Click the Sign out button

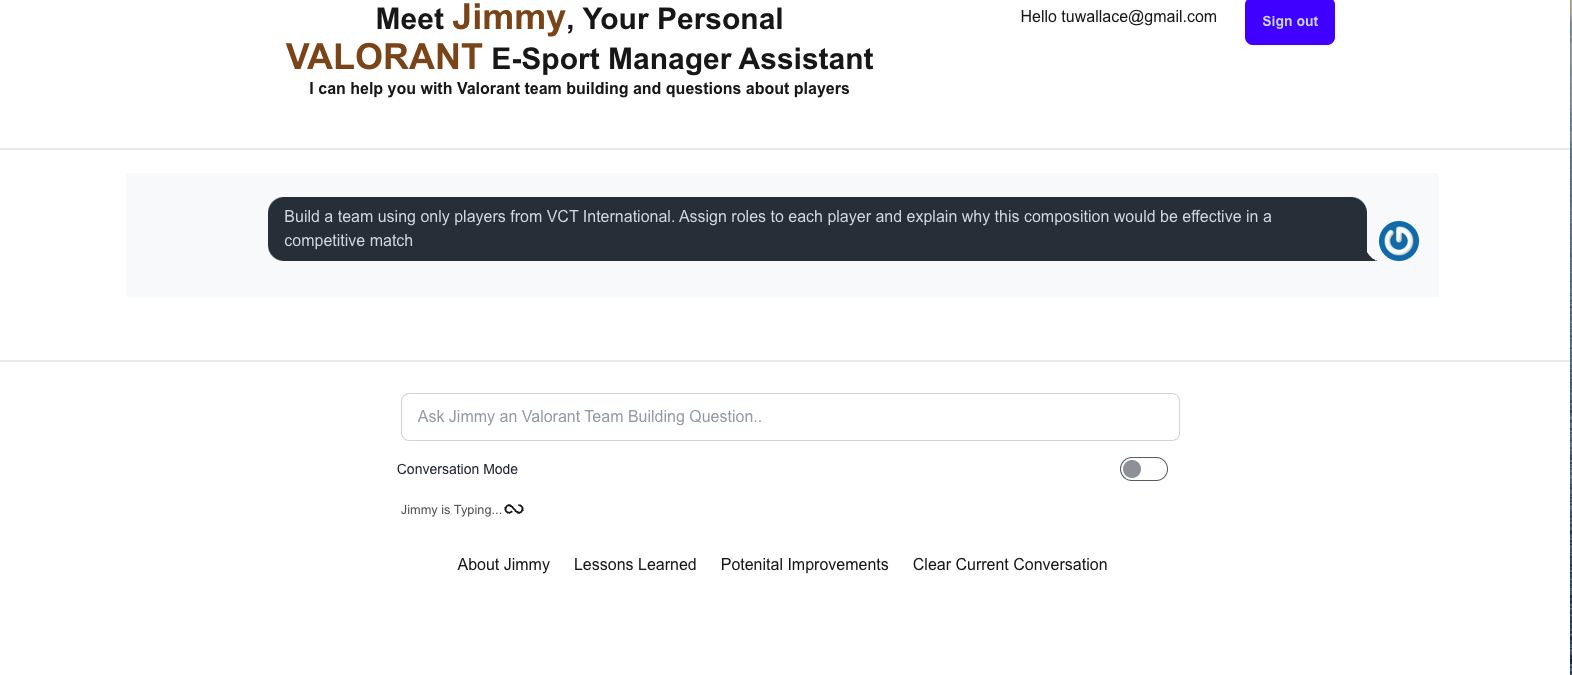1289,21
